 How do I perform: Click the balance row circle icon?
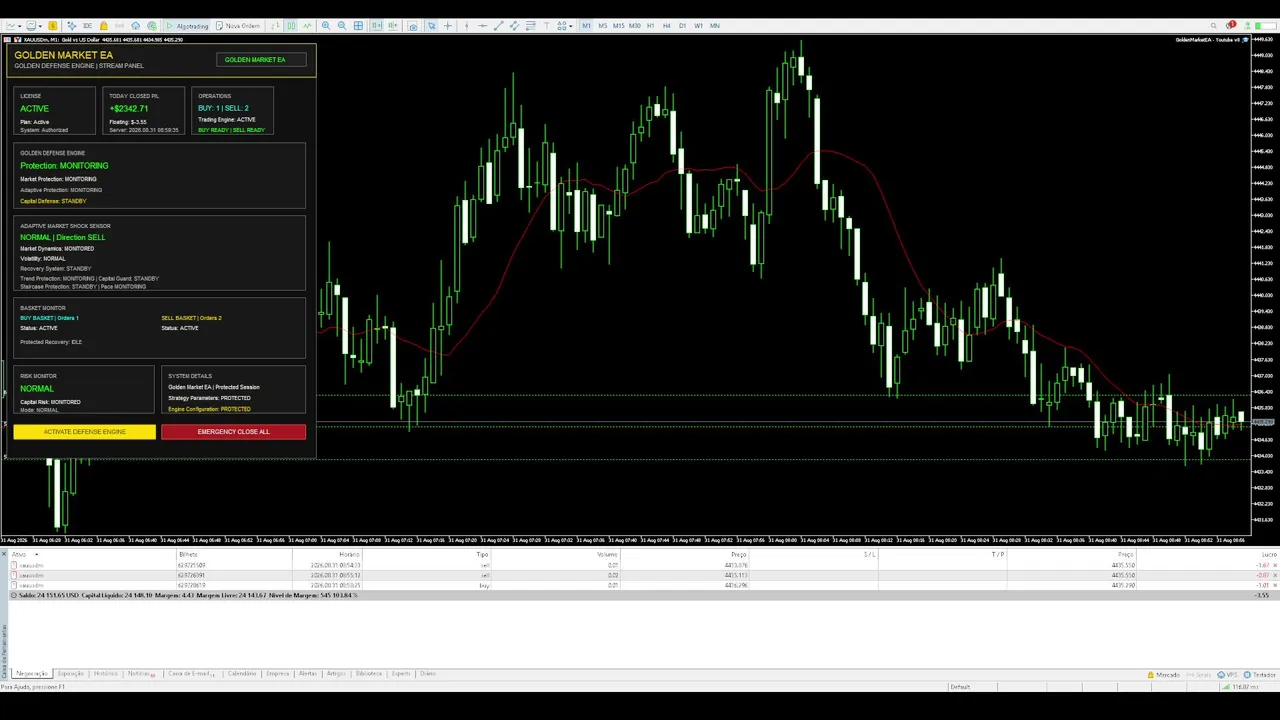pos(13,595)
